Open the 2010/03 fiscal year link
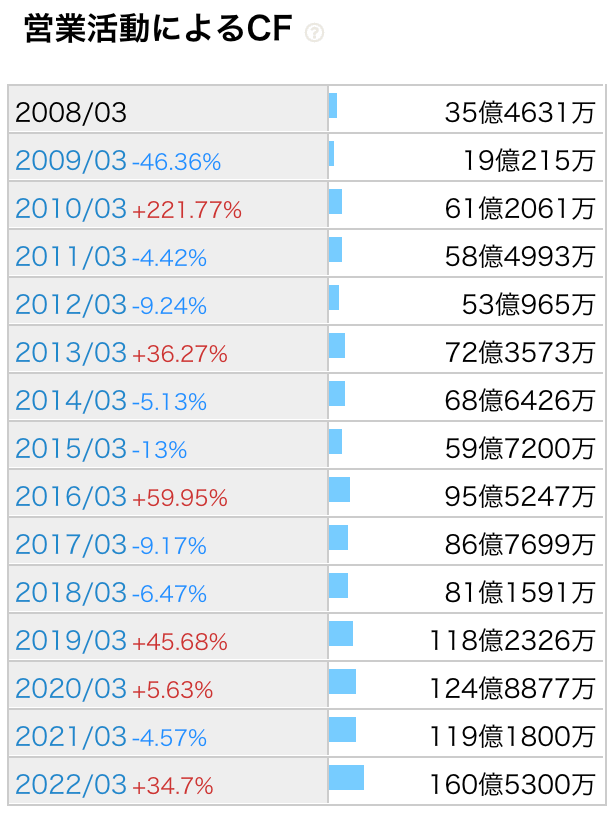The image size is (614, 816). [71, 209]
